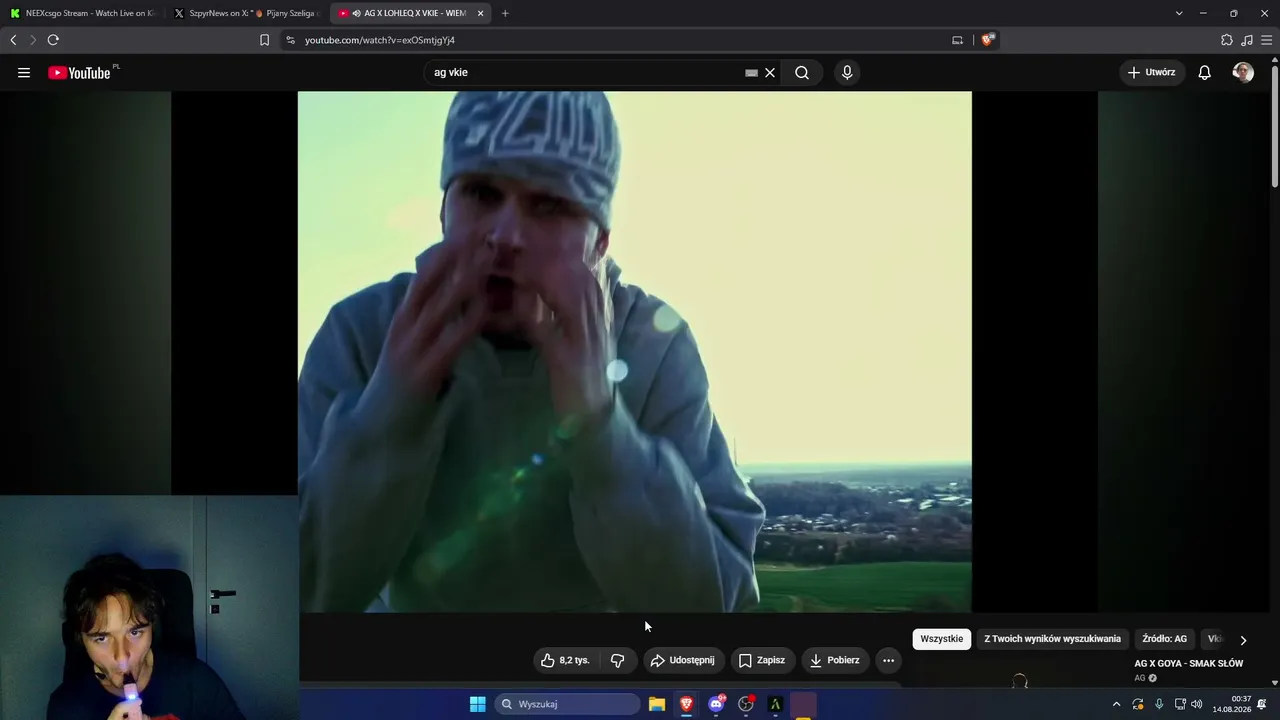The image size is (1280, 720).
Task: Open the YouTube hamburger guide menu
Action: tap(24, 72)
